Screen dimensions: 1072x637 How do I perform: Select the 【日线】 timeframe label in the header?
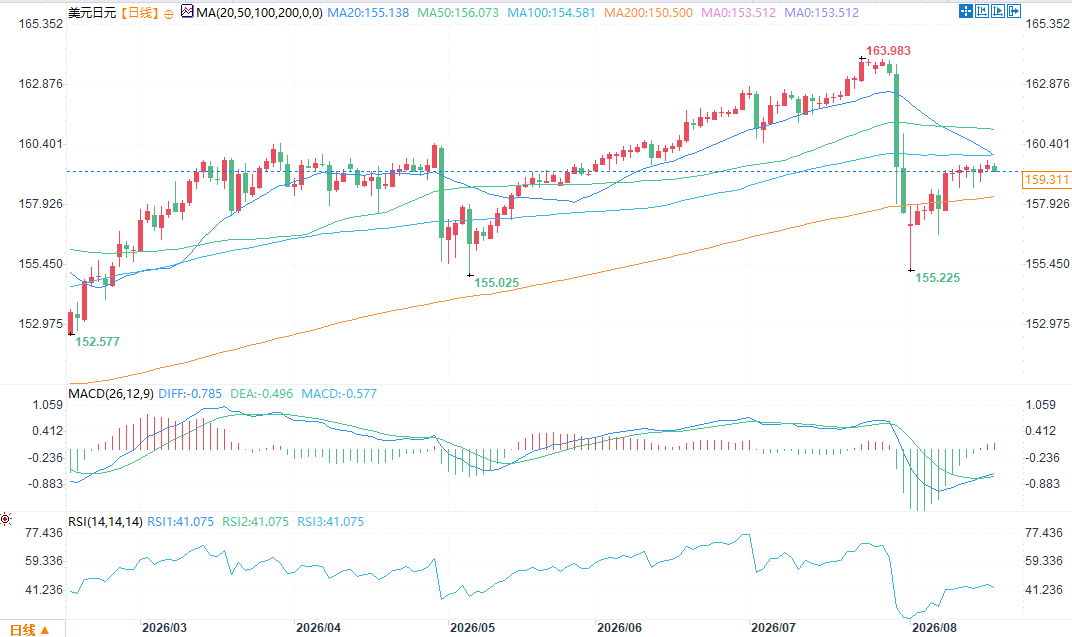click(140, 13)
